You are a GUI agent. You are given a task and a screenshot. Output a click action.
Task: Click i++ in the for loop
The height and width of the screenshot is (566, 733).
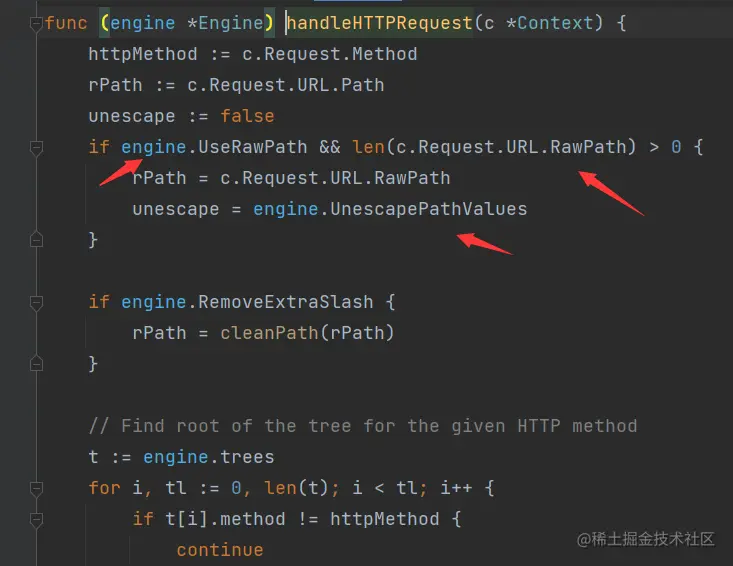click(x=456, y=488)
